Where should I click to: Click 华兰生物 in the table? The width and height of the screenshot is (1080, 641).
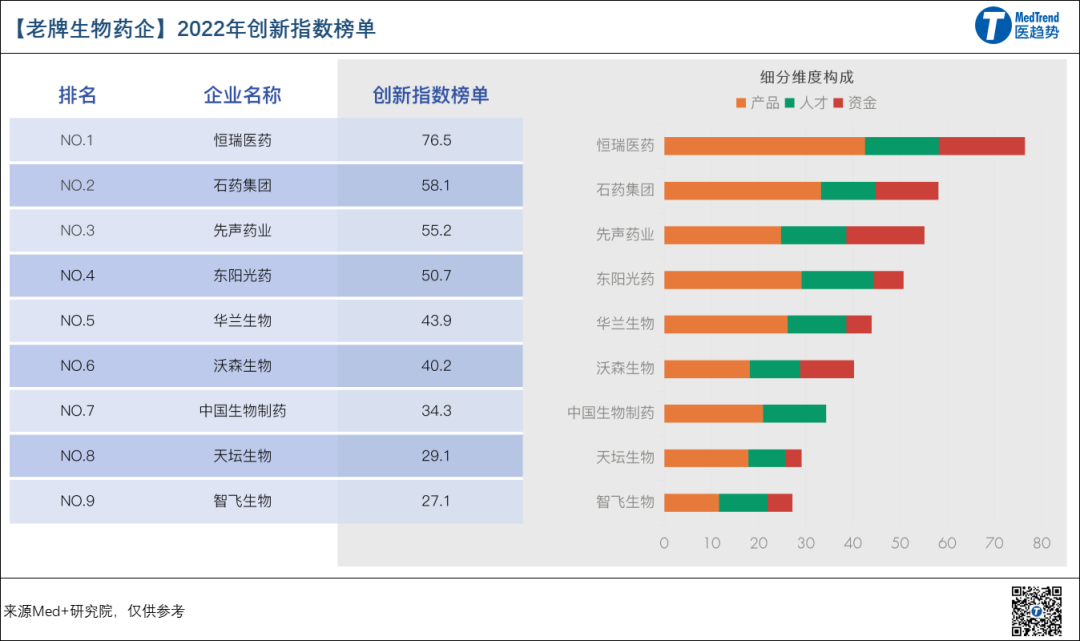[242, 321]
